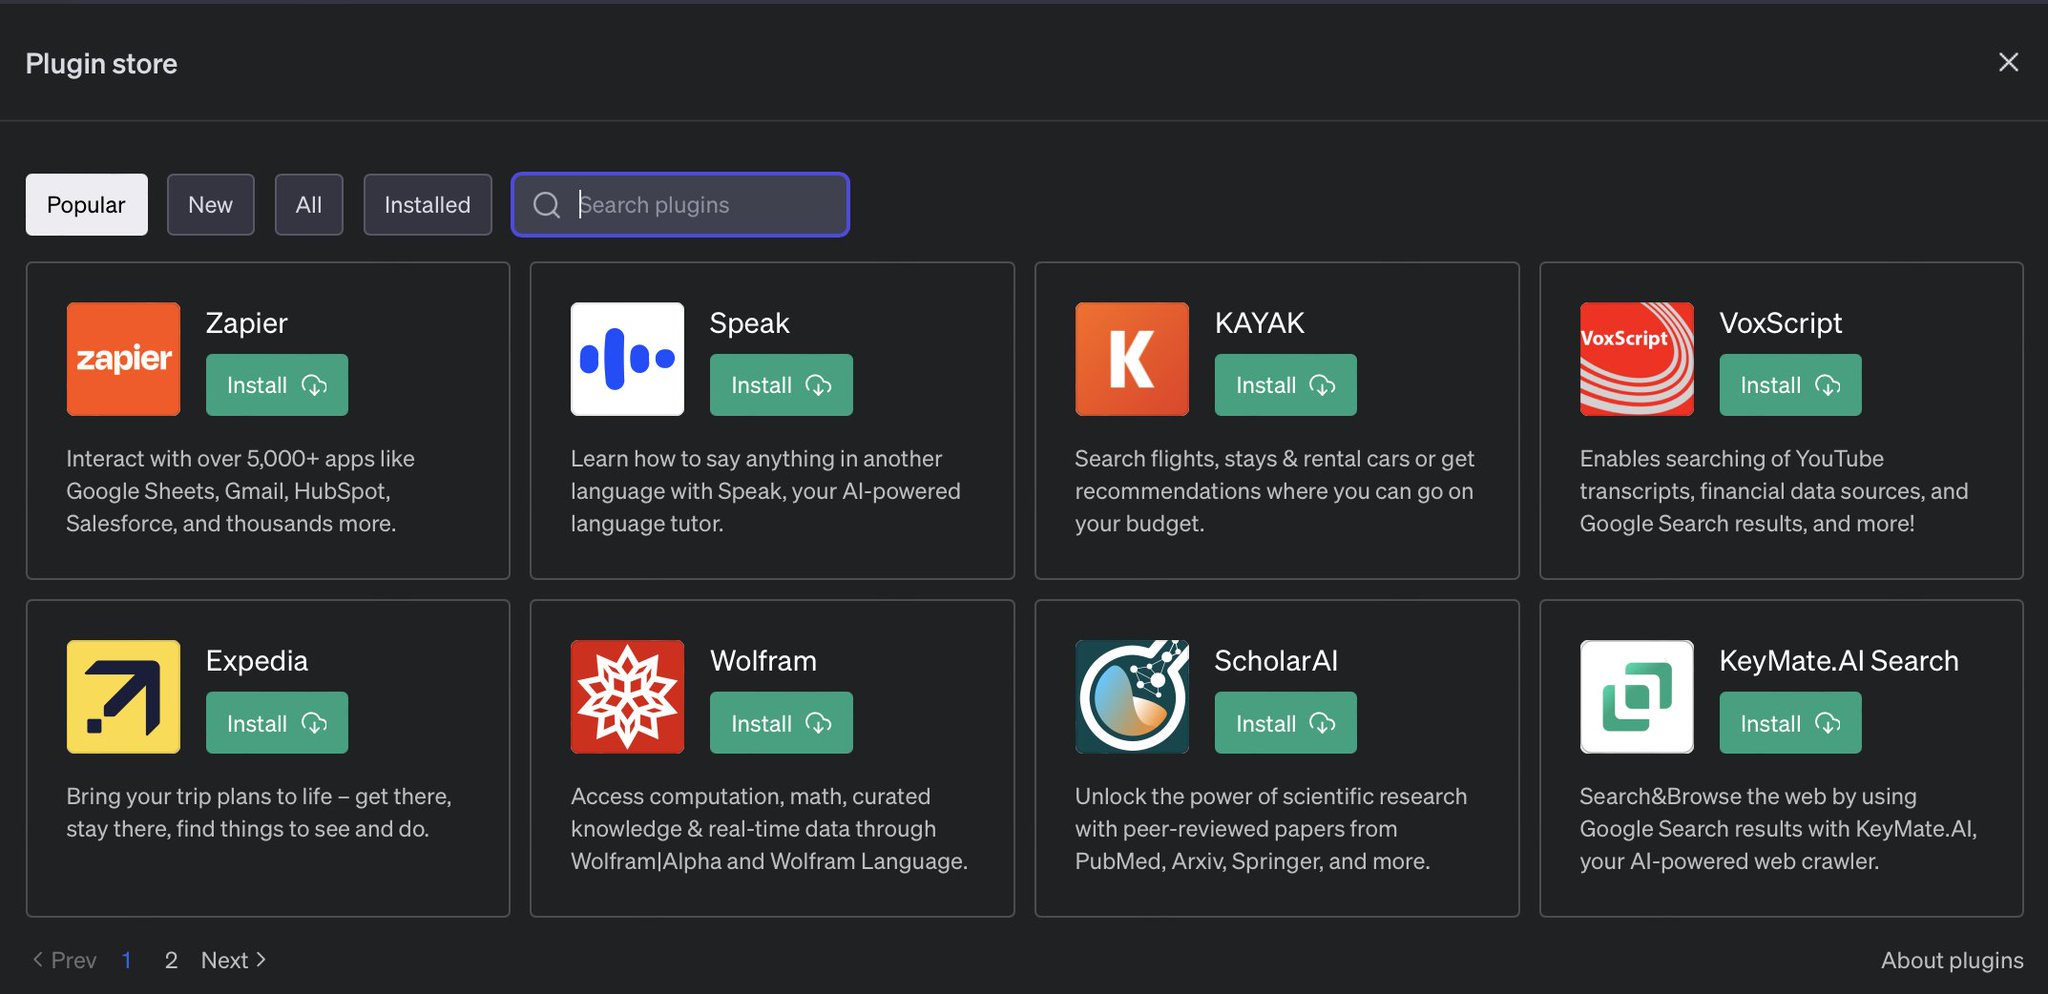Click Wolfram description about computation and math
This screenshot has width=2048, height=994.
[x=769, y=829]
